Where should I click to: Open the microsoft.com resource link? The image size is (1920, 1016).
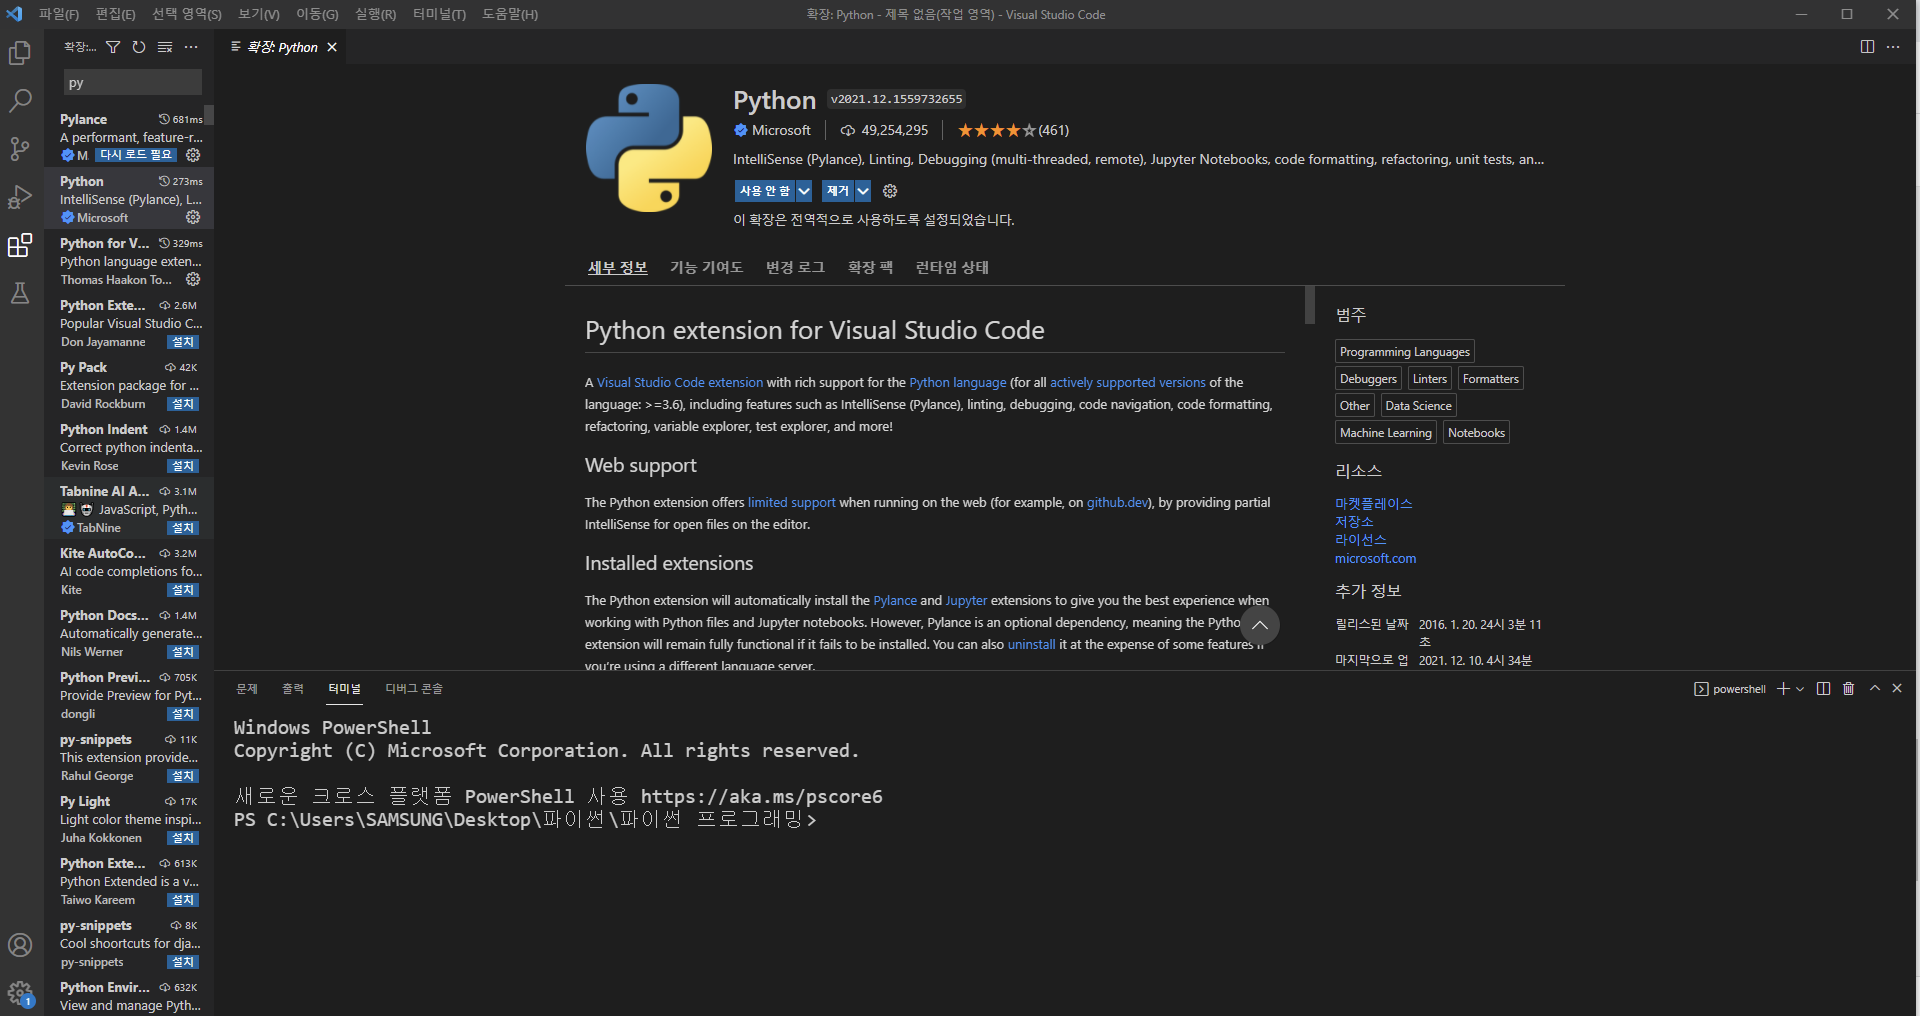(x=1375, y=558)
